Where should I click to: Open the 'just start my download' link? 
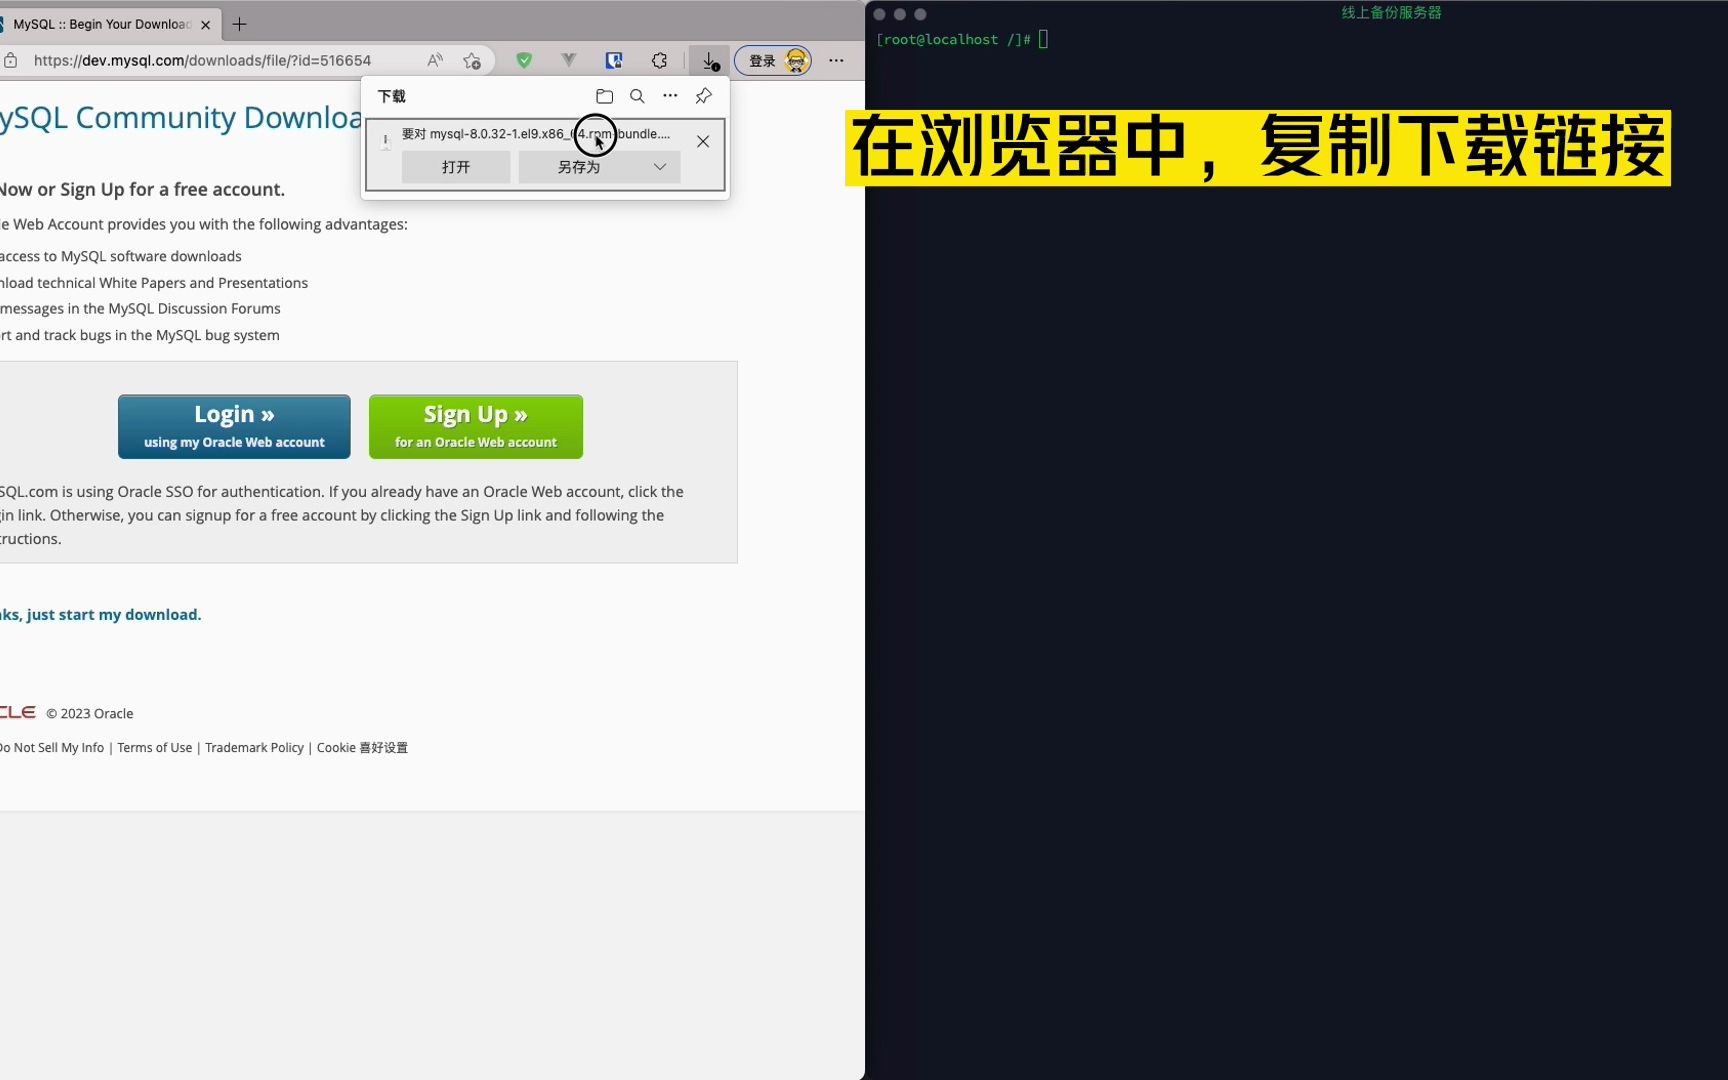(100, 614)
